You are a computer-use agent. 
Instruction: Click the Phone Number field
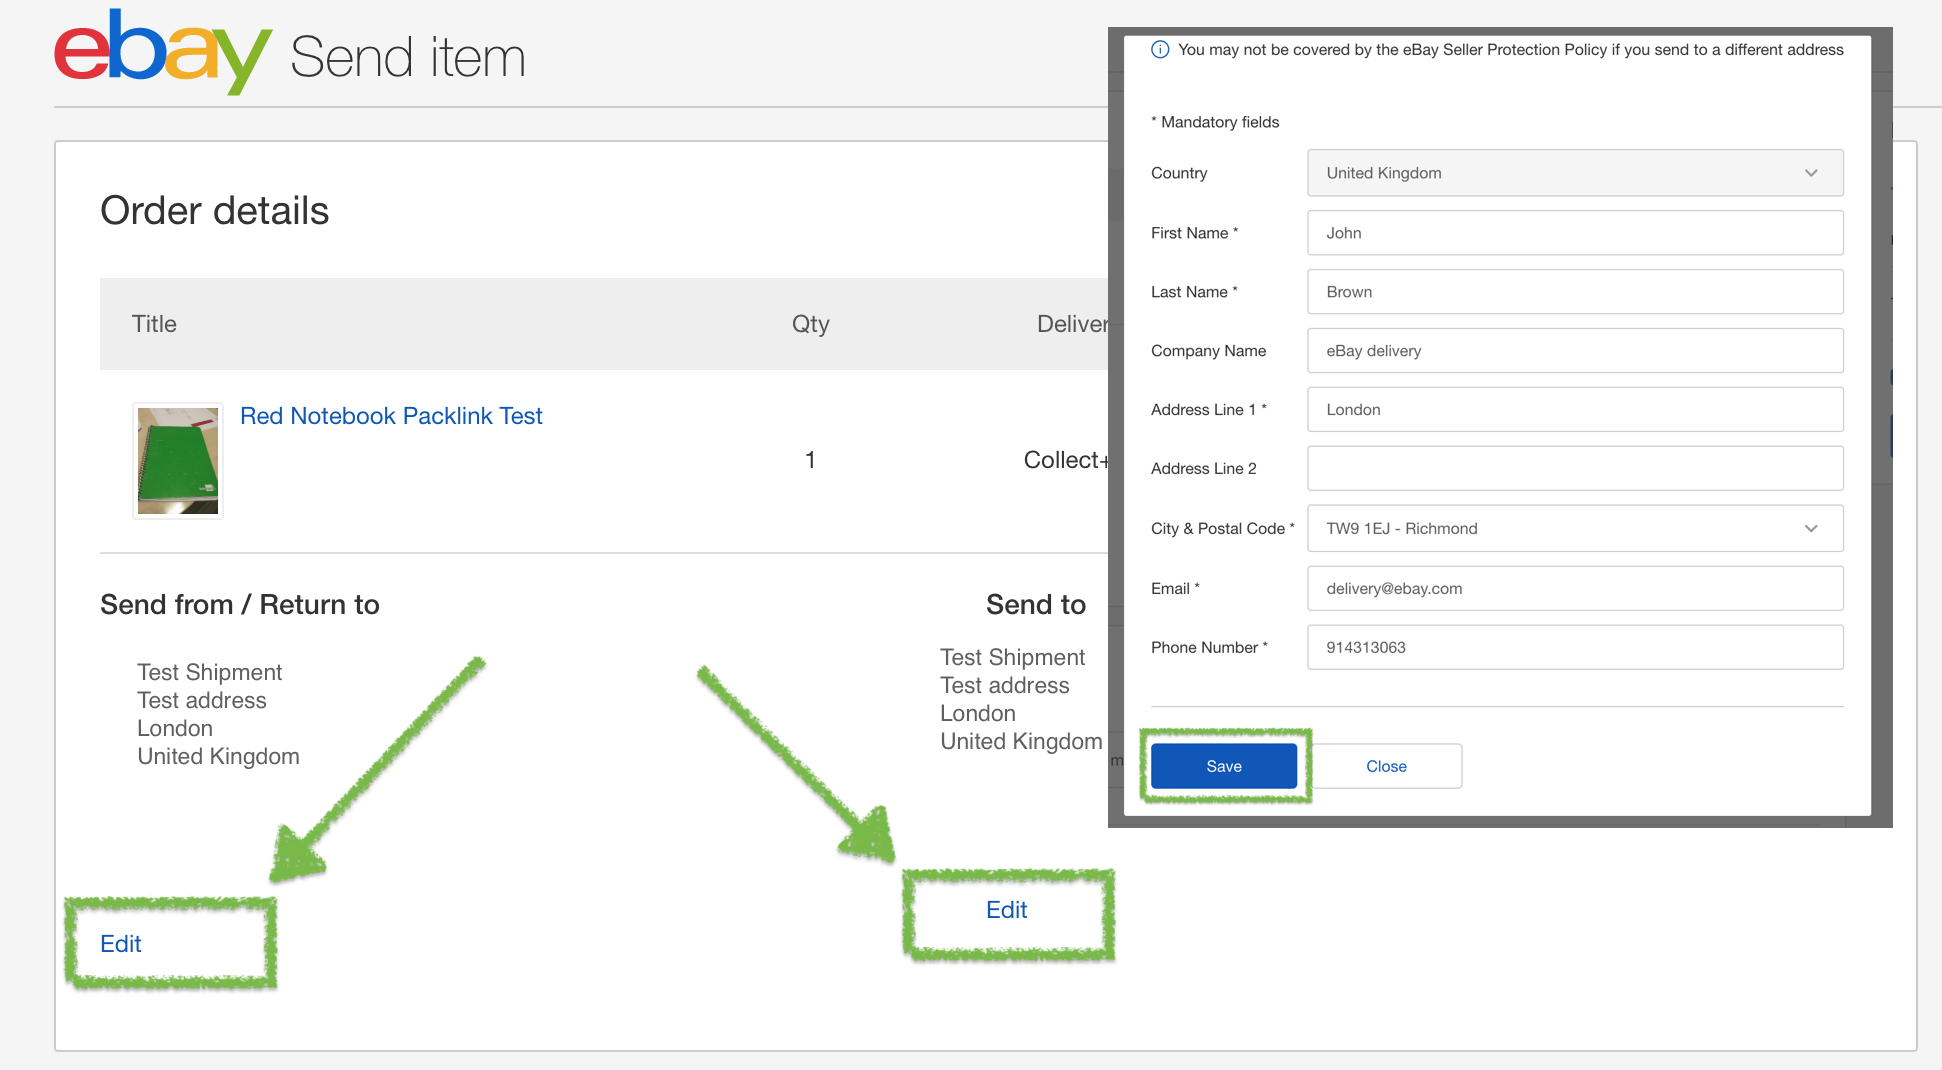tap(1575, 647)
